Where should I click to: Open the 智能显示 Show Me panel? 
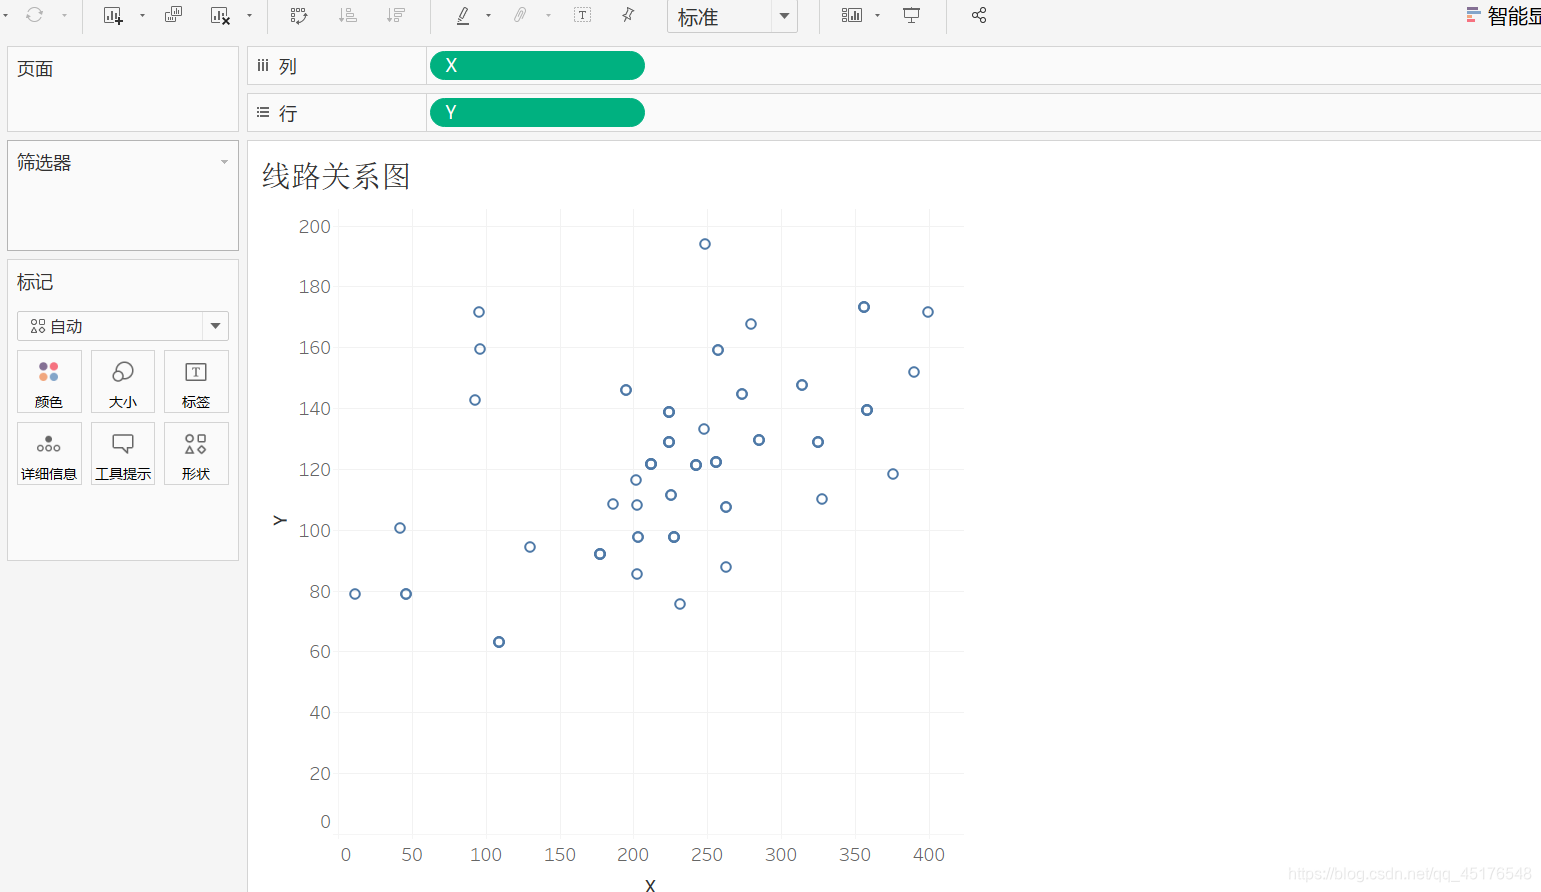pos(1503,16)
